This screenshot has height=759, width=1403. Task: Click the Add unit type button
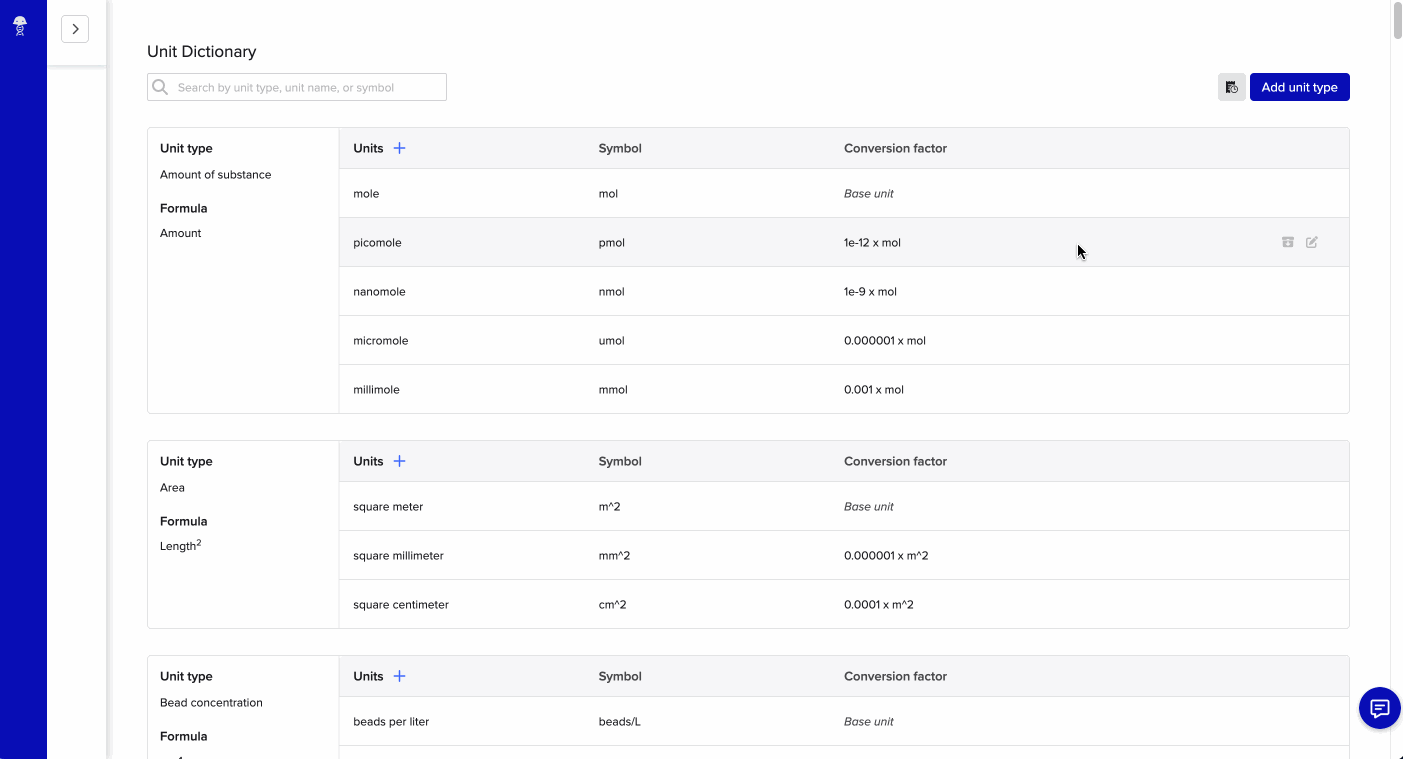(1299, 88)
